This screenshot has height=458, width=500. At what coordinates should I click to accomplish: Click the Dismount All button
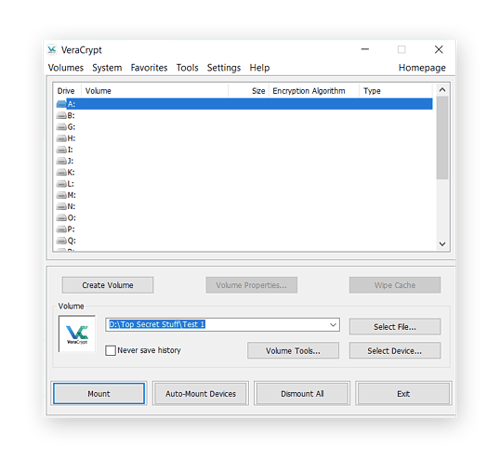click(302, 394)
